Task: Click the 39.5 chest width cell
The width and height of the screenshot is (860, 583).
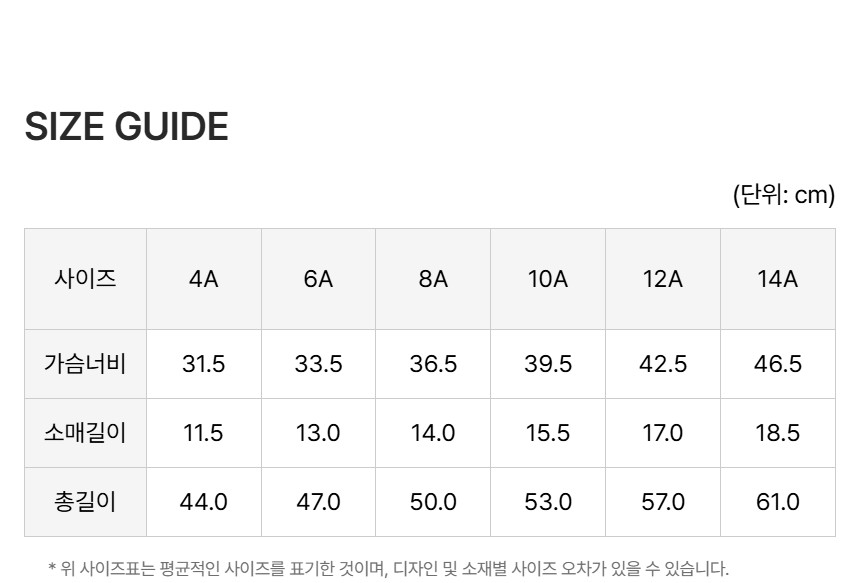Action: tap(548, 364)
